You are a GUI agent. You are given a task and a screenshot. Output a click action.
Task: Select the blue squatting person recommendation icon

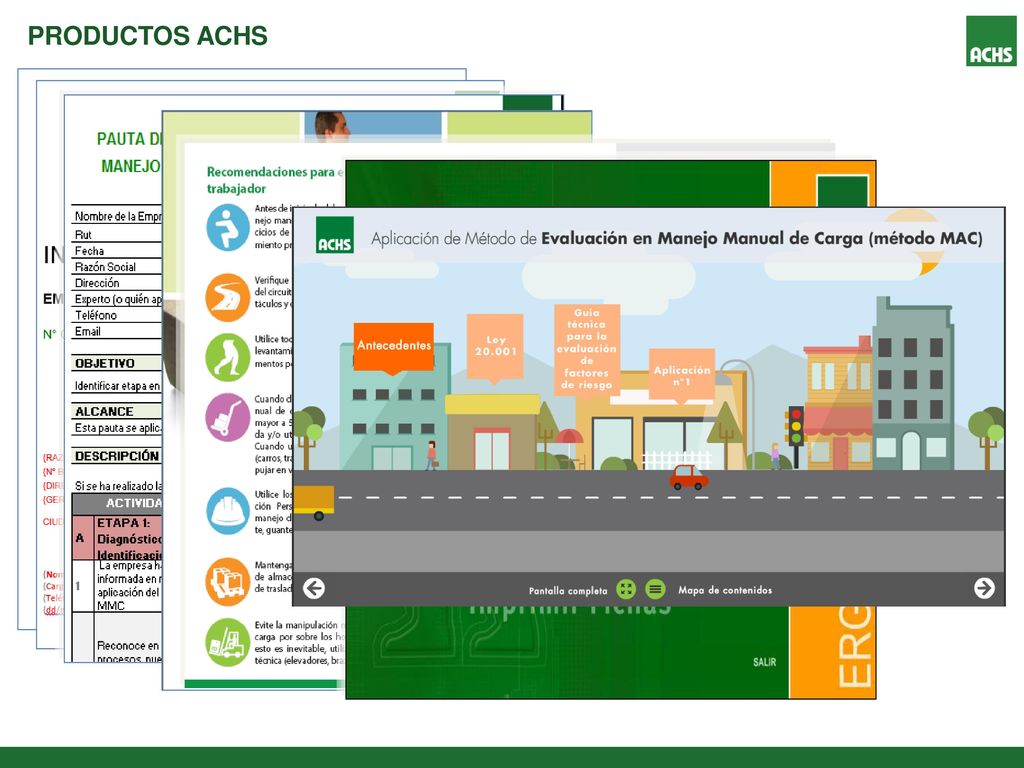click(x=228, y=228)
